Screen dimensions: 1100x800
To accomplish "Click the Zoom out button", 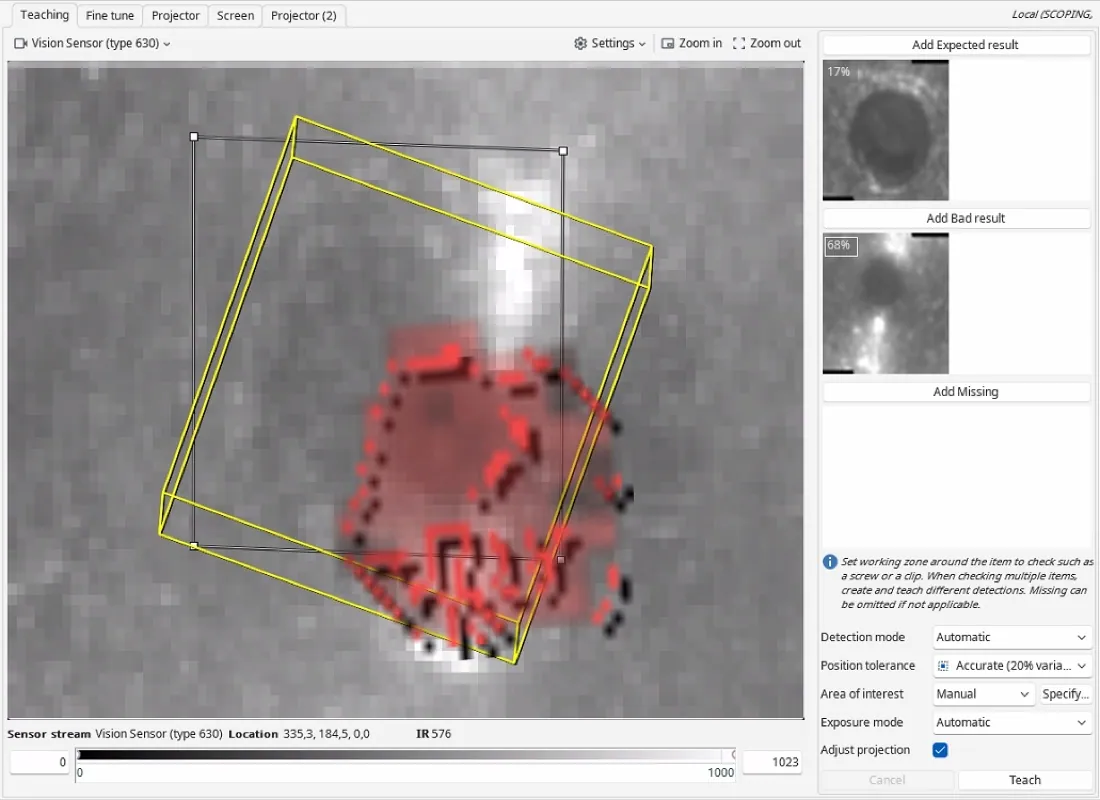I will tap(767, 44).
